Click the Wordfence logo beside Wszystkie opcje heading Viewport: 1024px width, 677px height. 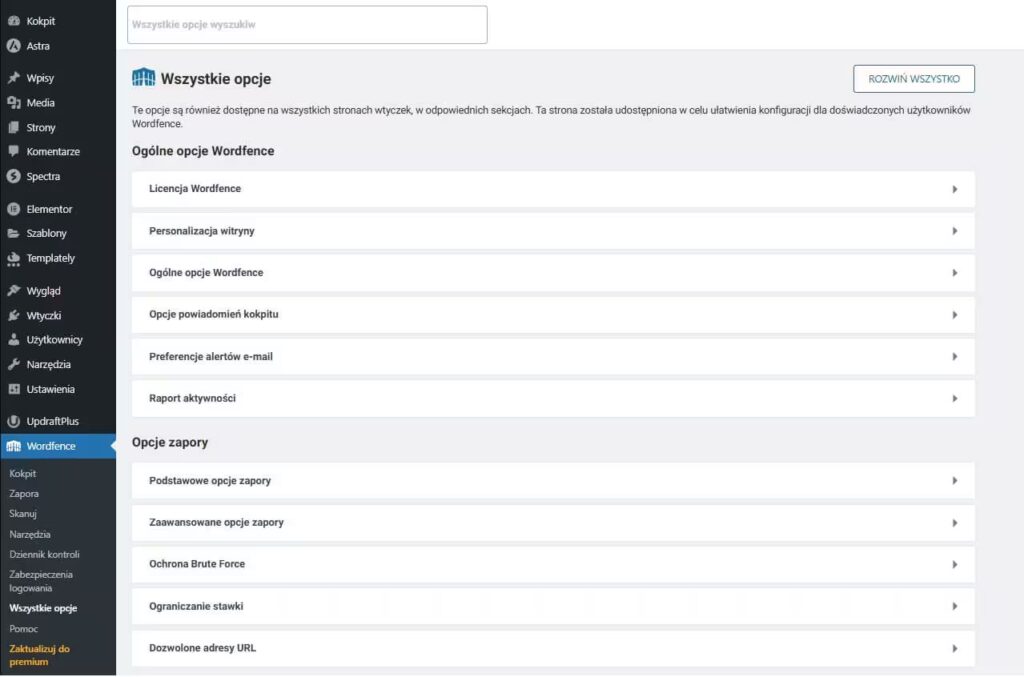(x=144, y=78)
